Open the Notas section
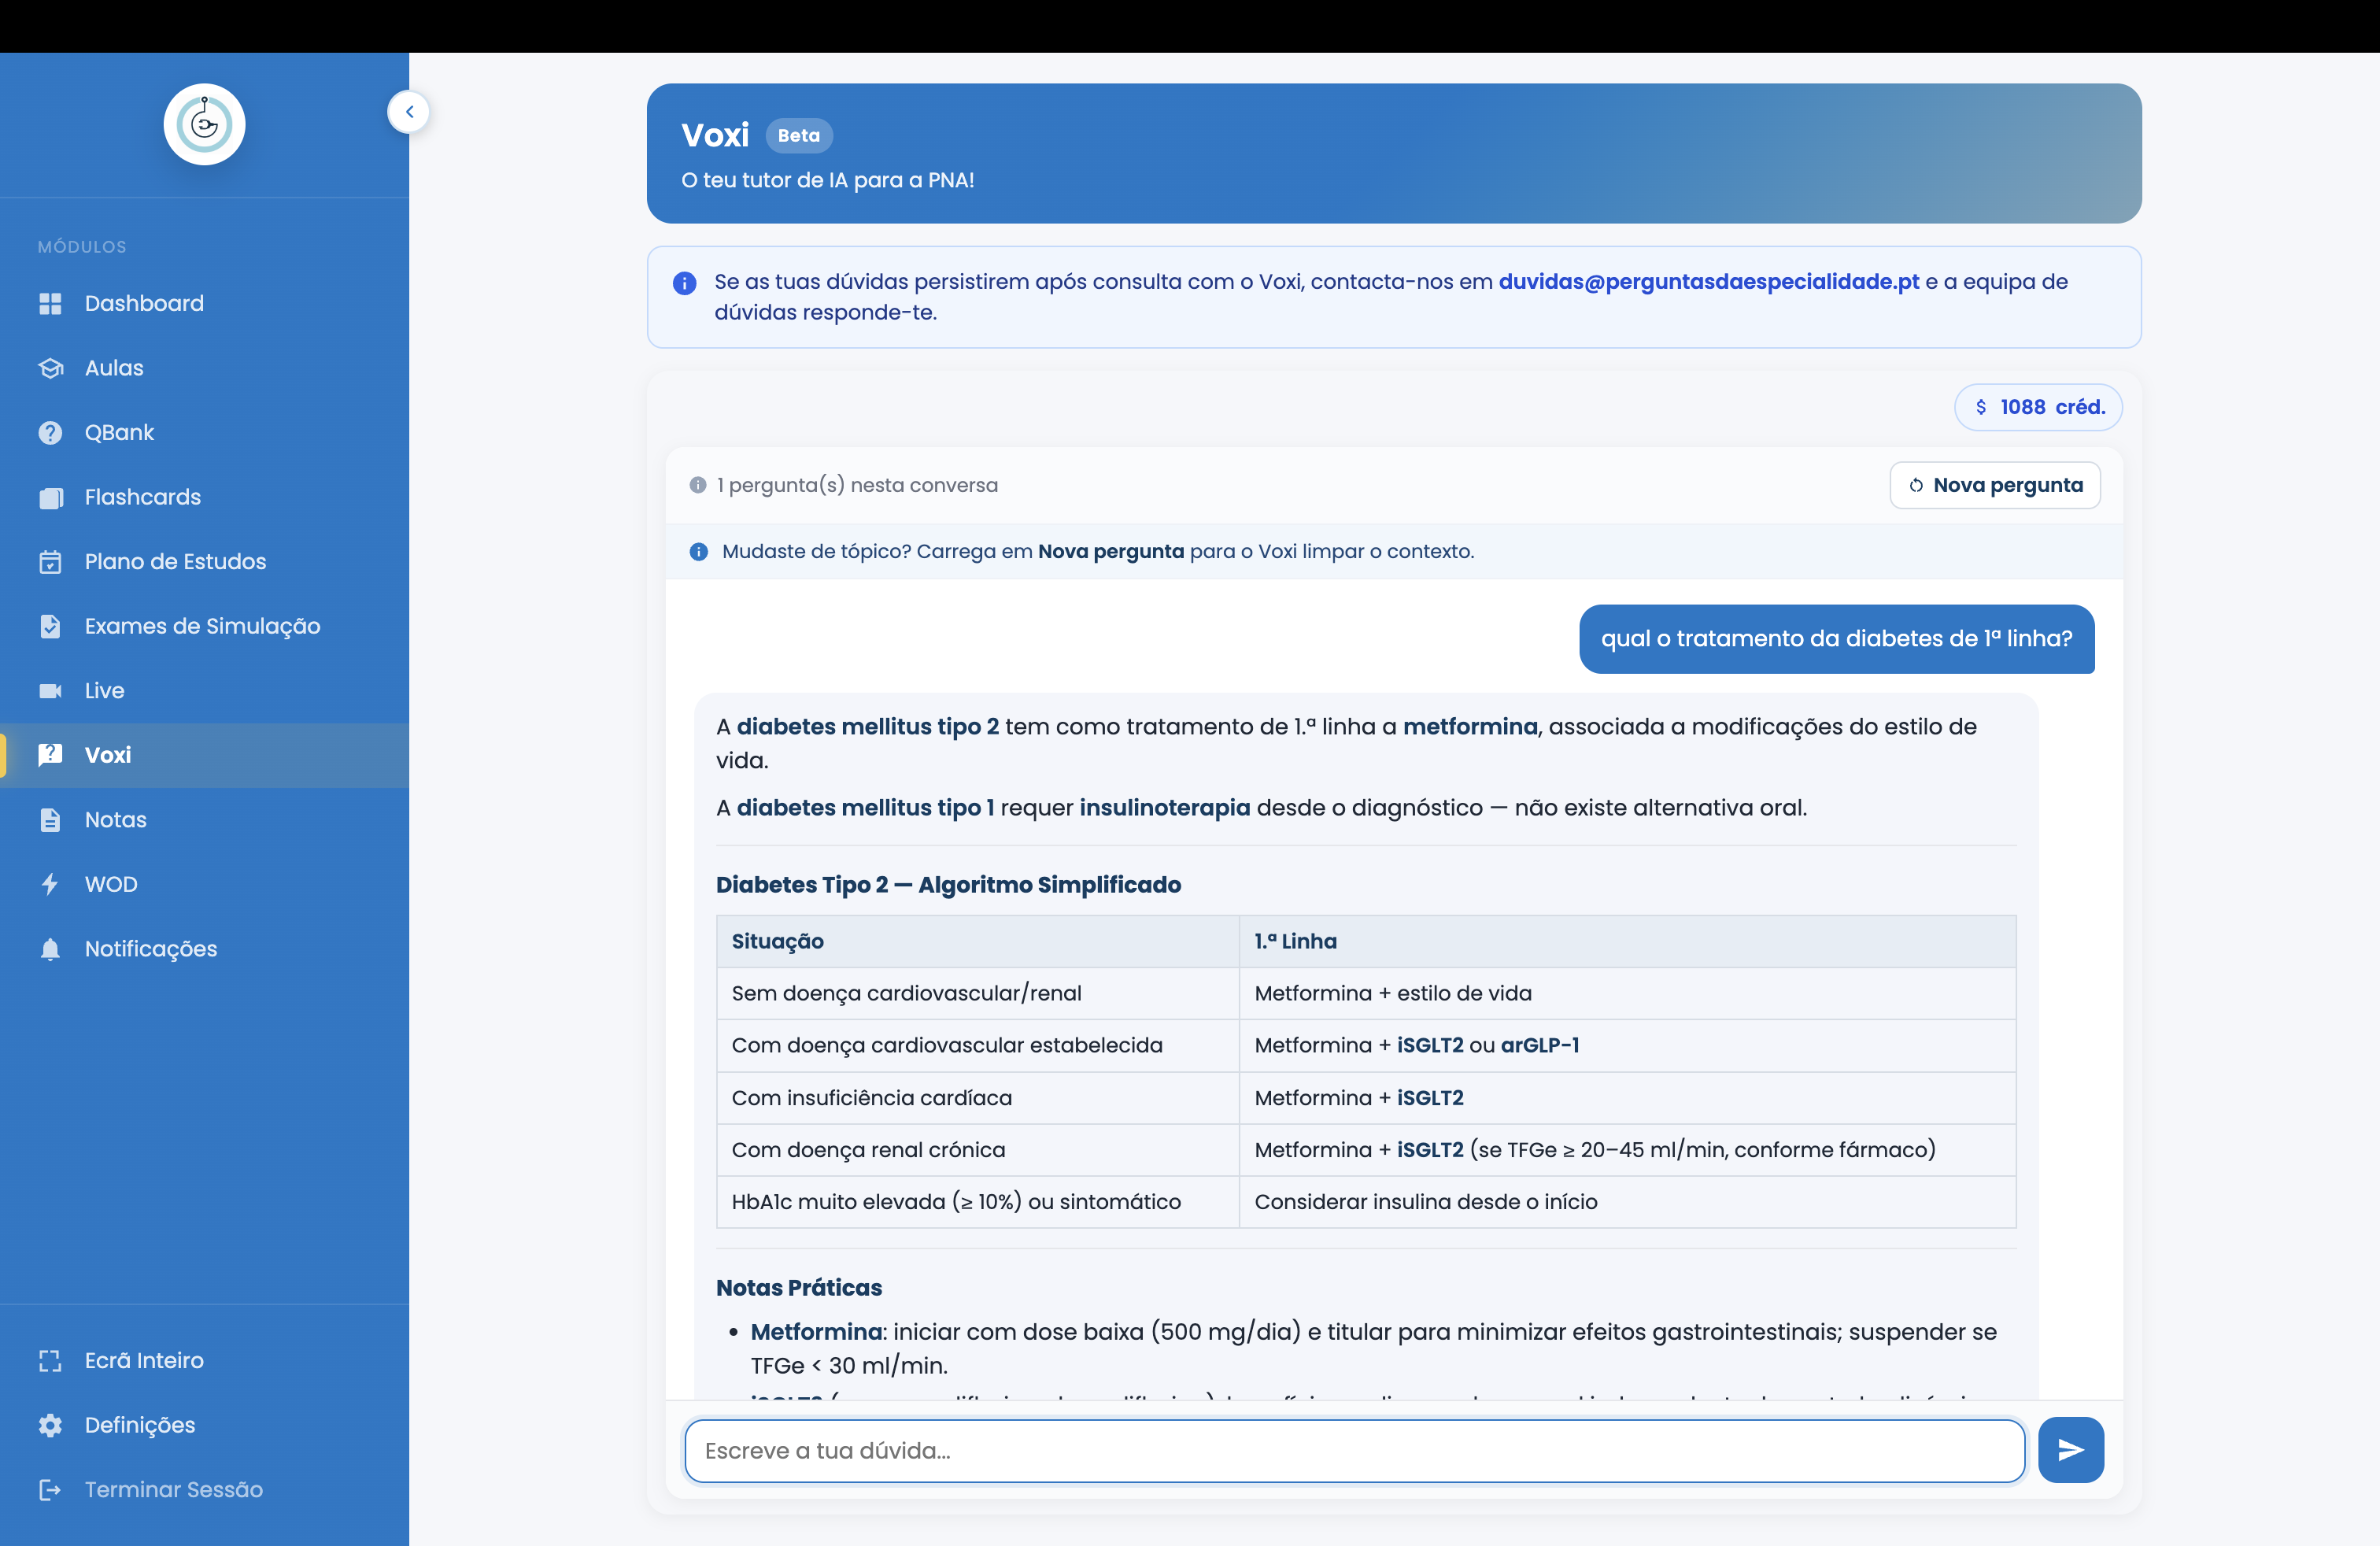 tap(204, 820)
